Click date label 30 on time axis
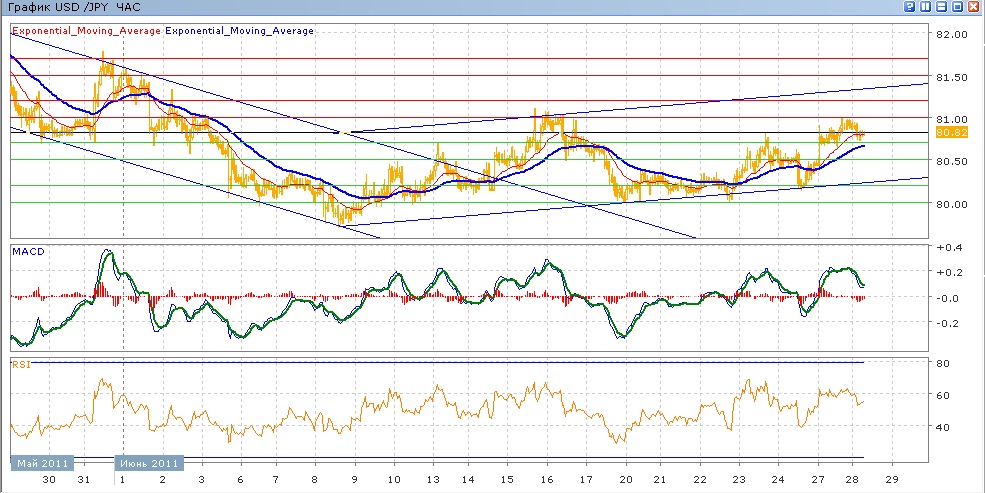 coord(48,479)
